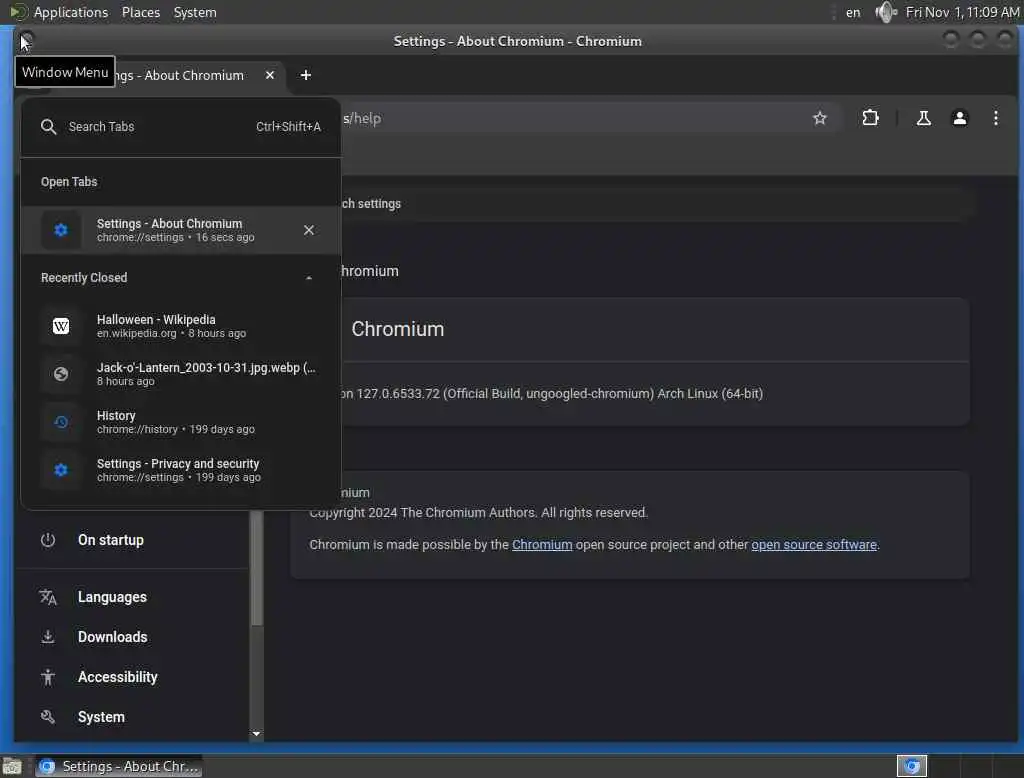The height and width of the screenshot is (778, 1024).
Task: Open a new tab with plus button
Action: pyautogui.click(x=305, y=75)
